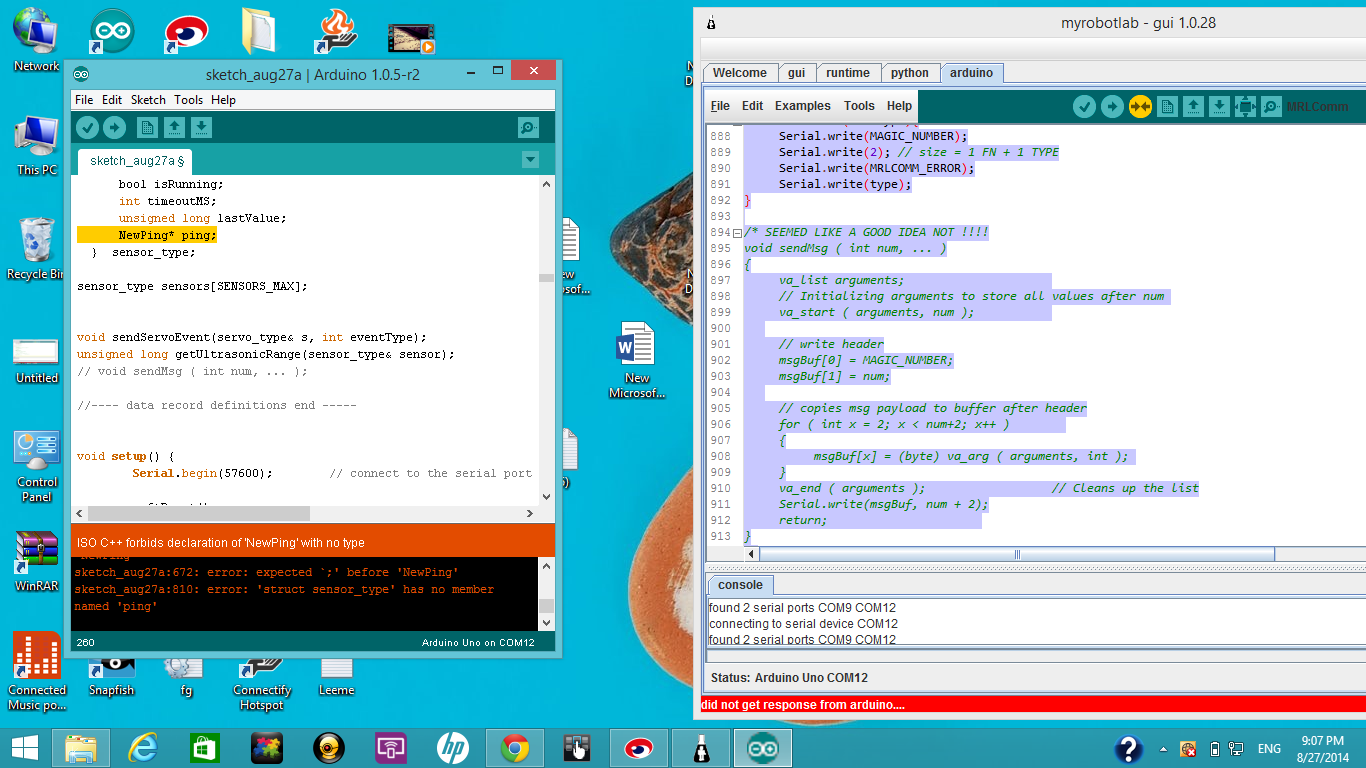This screenshot has height=768, width=1366.
Task: Click yellow connect icon in myrobotlab toolbar
Action: 1140,106
